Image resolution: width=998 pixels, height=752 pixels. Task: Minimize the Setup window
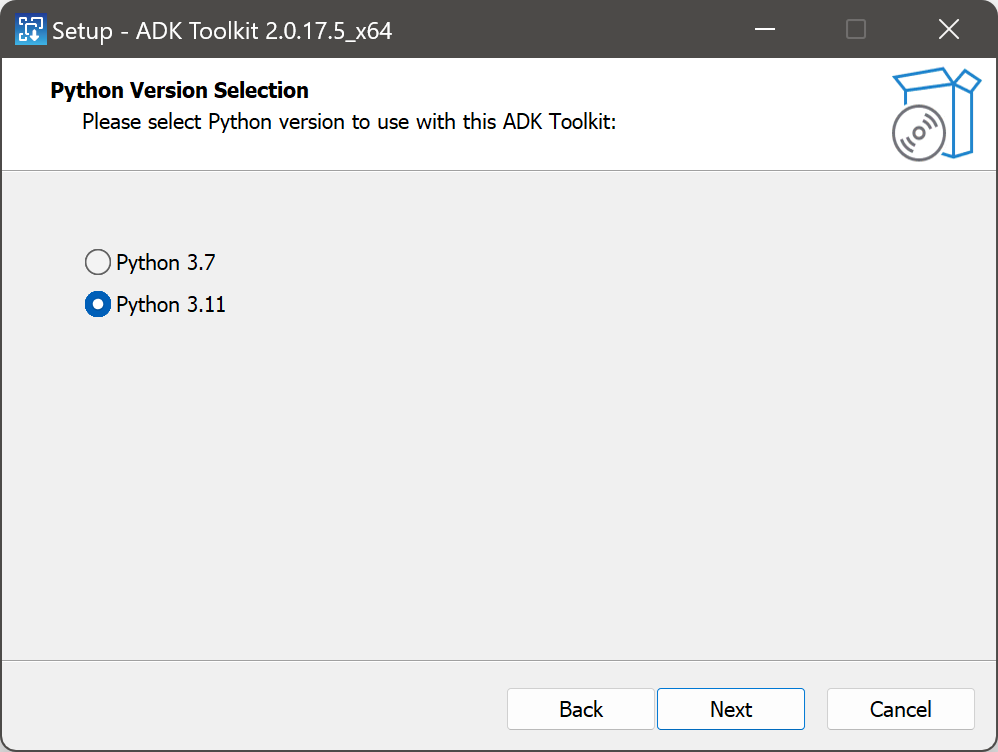click(x=764, y=30)
